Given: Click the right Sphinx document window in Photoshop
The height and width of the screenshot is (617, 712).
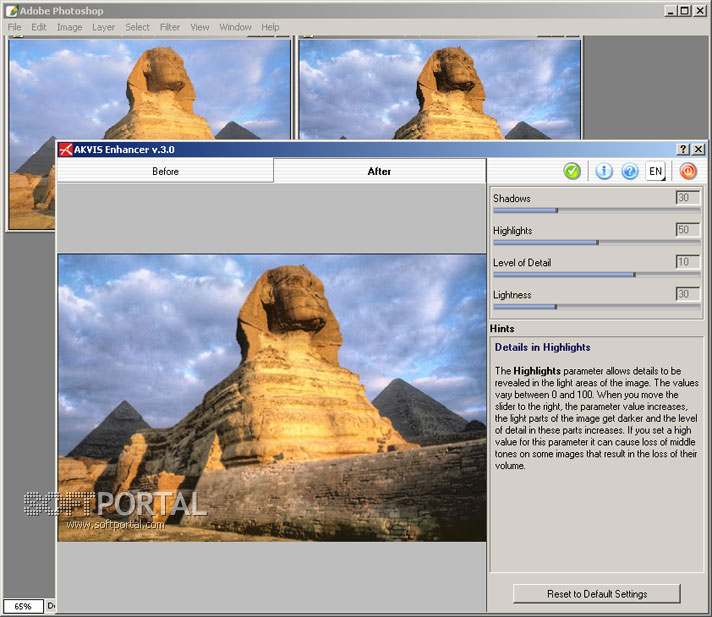Looking at the screenshot, I should [x=440, y=89].
